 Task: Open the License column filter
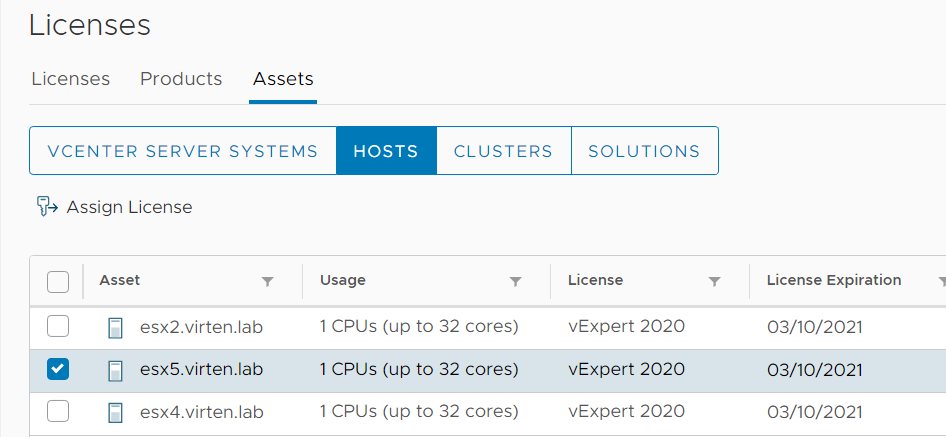(714, 281)
